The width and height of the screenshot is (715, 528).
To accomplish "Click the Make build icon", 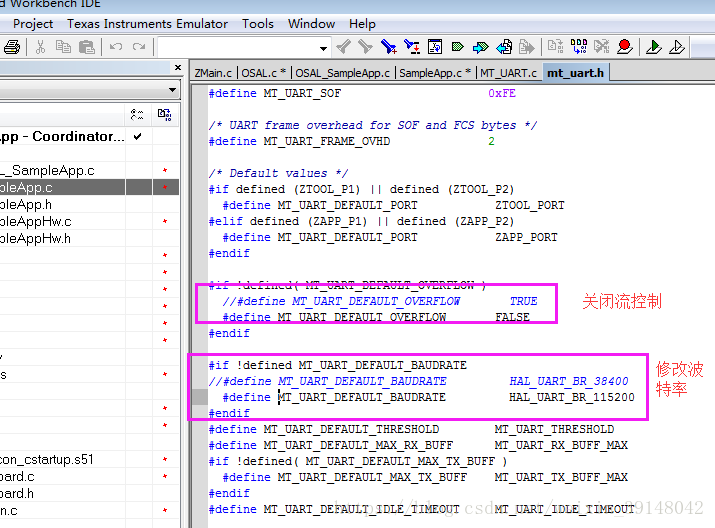I will 579,46.
